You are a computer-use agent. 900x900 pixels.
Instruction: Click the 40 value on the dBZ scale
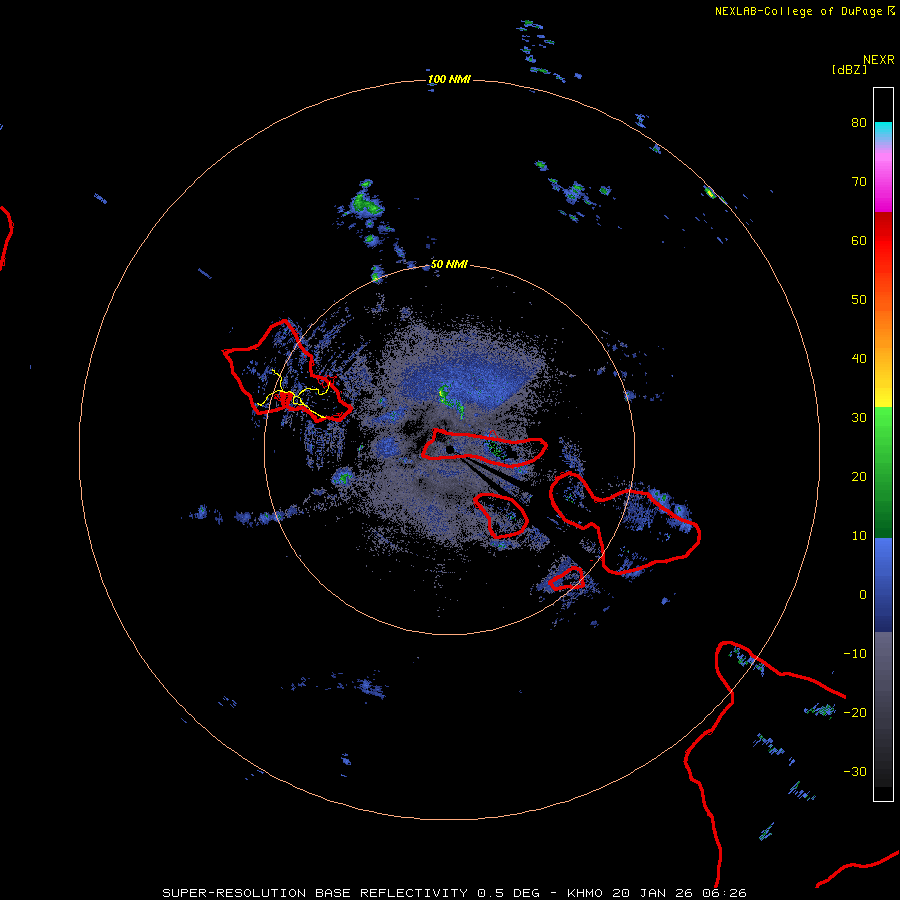[x=859, y=359]
